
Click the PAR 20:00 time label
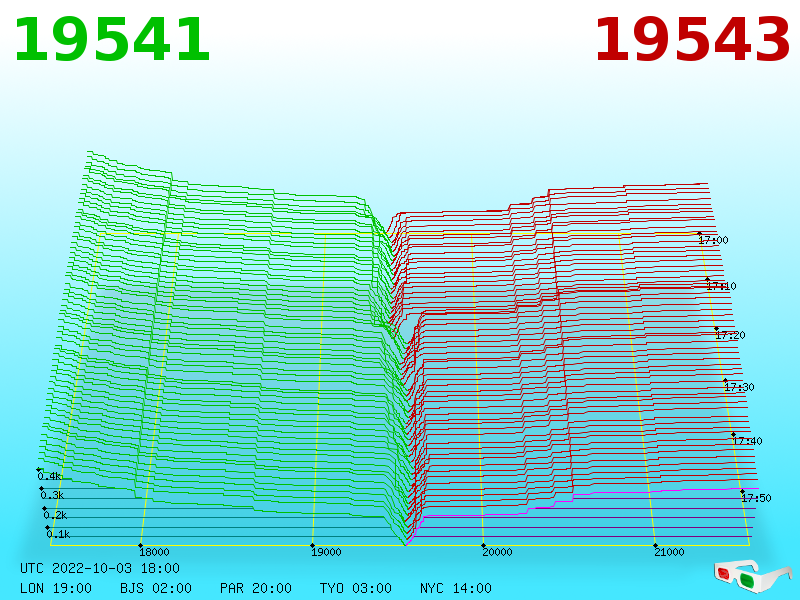pos(256,588)
